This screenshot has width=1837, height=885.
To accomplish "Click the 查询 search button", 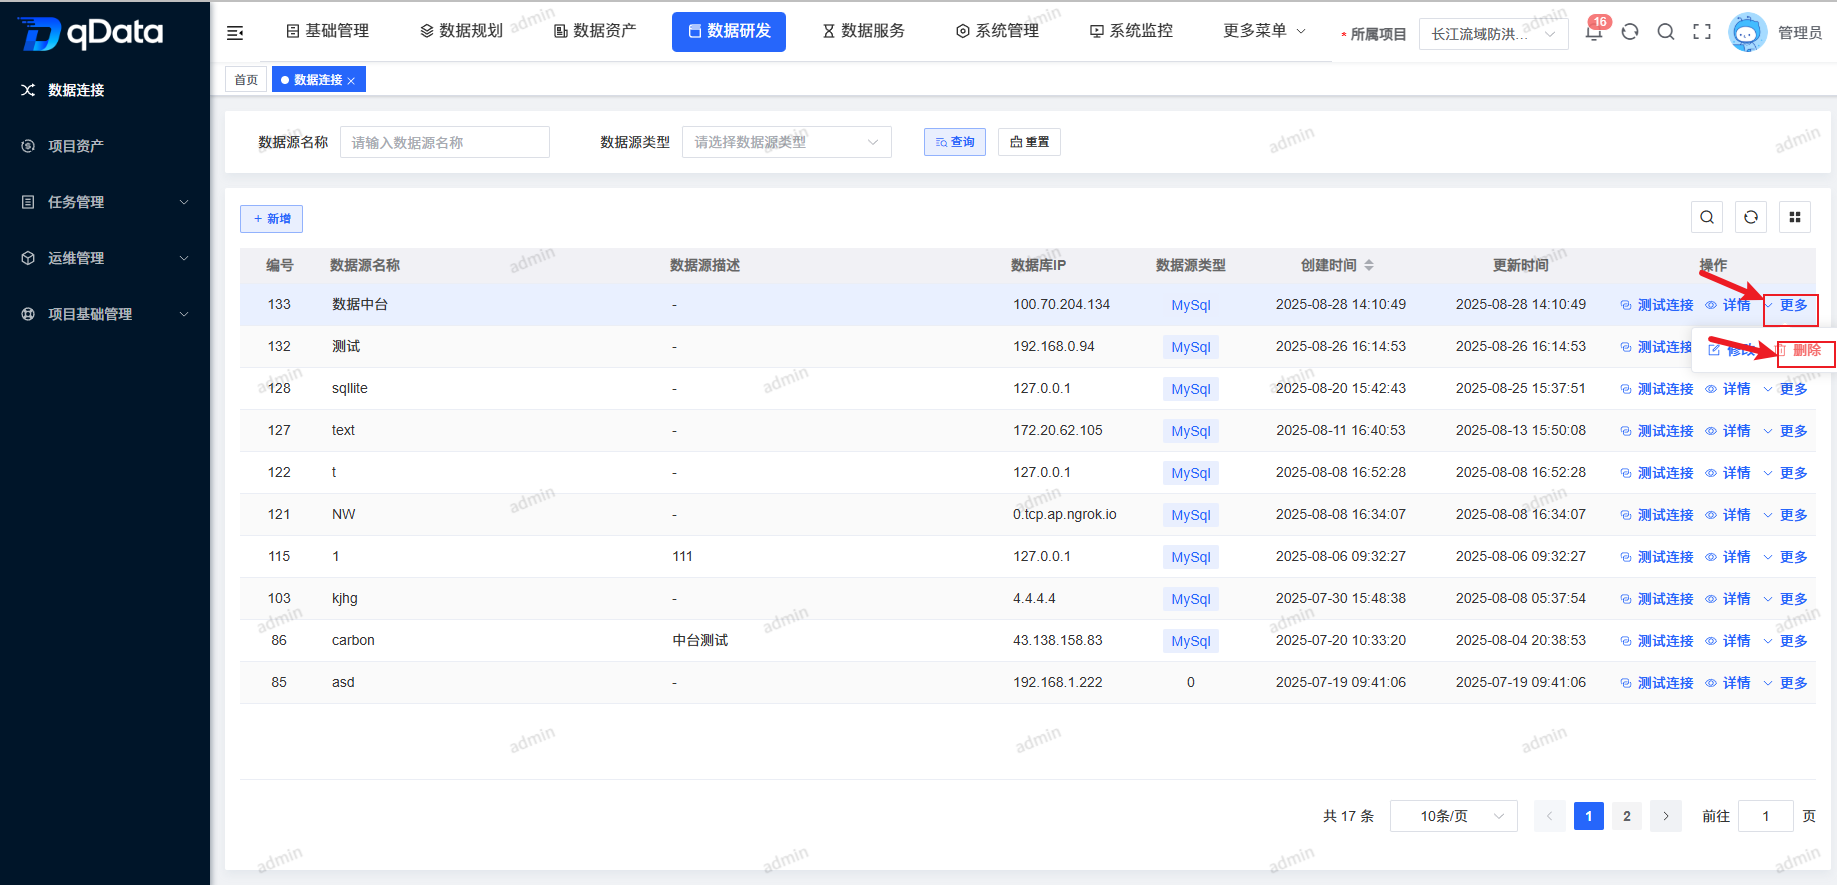I will [x=955, y=142].
